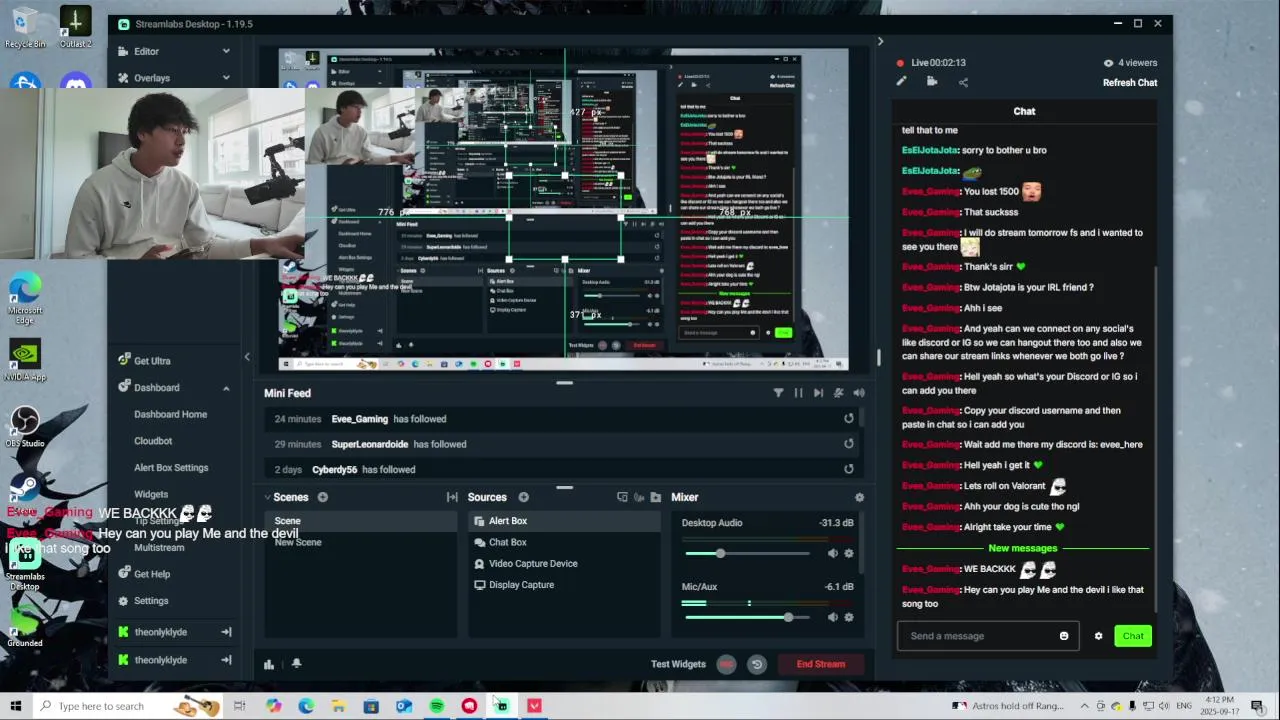This screenshot has width=1280, height=720.
Task: Share the stream link
Action: tap(963, 82)
